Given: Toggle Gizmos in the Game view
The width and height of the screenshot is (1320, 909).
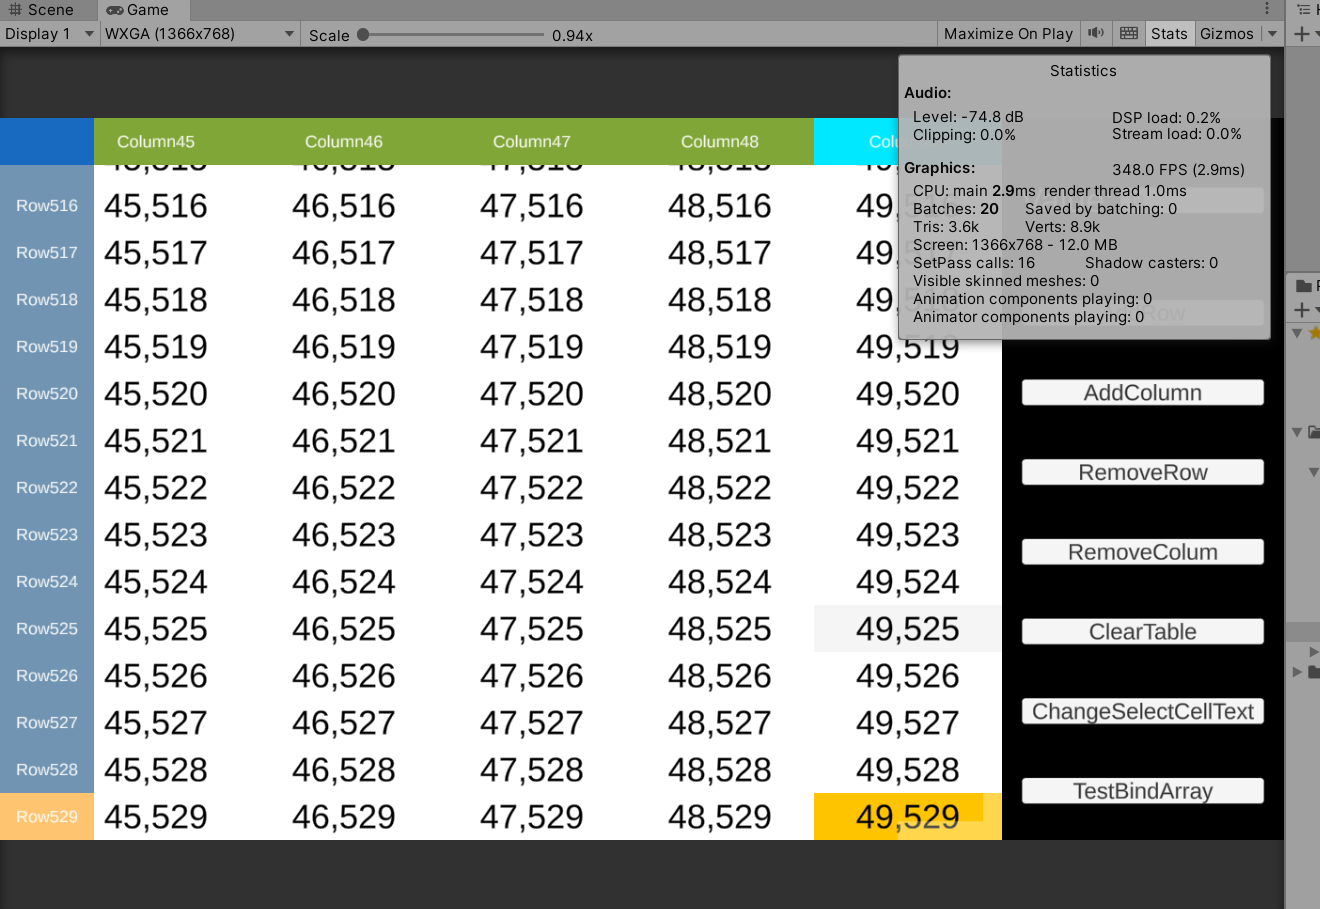Looking at the screenshot, I should [x=1227, y=33].
